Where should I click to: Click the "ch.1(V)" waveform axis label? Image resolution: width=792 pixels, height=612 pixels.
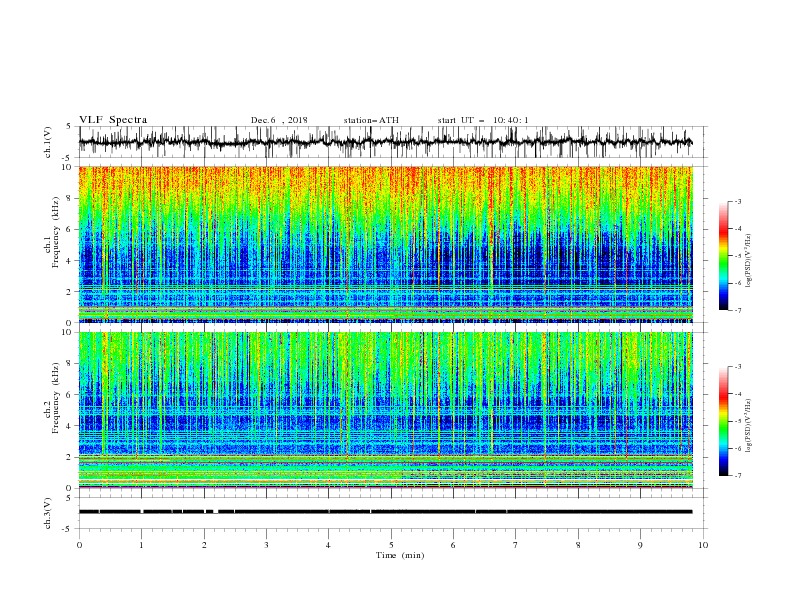[48, 142]
